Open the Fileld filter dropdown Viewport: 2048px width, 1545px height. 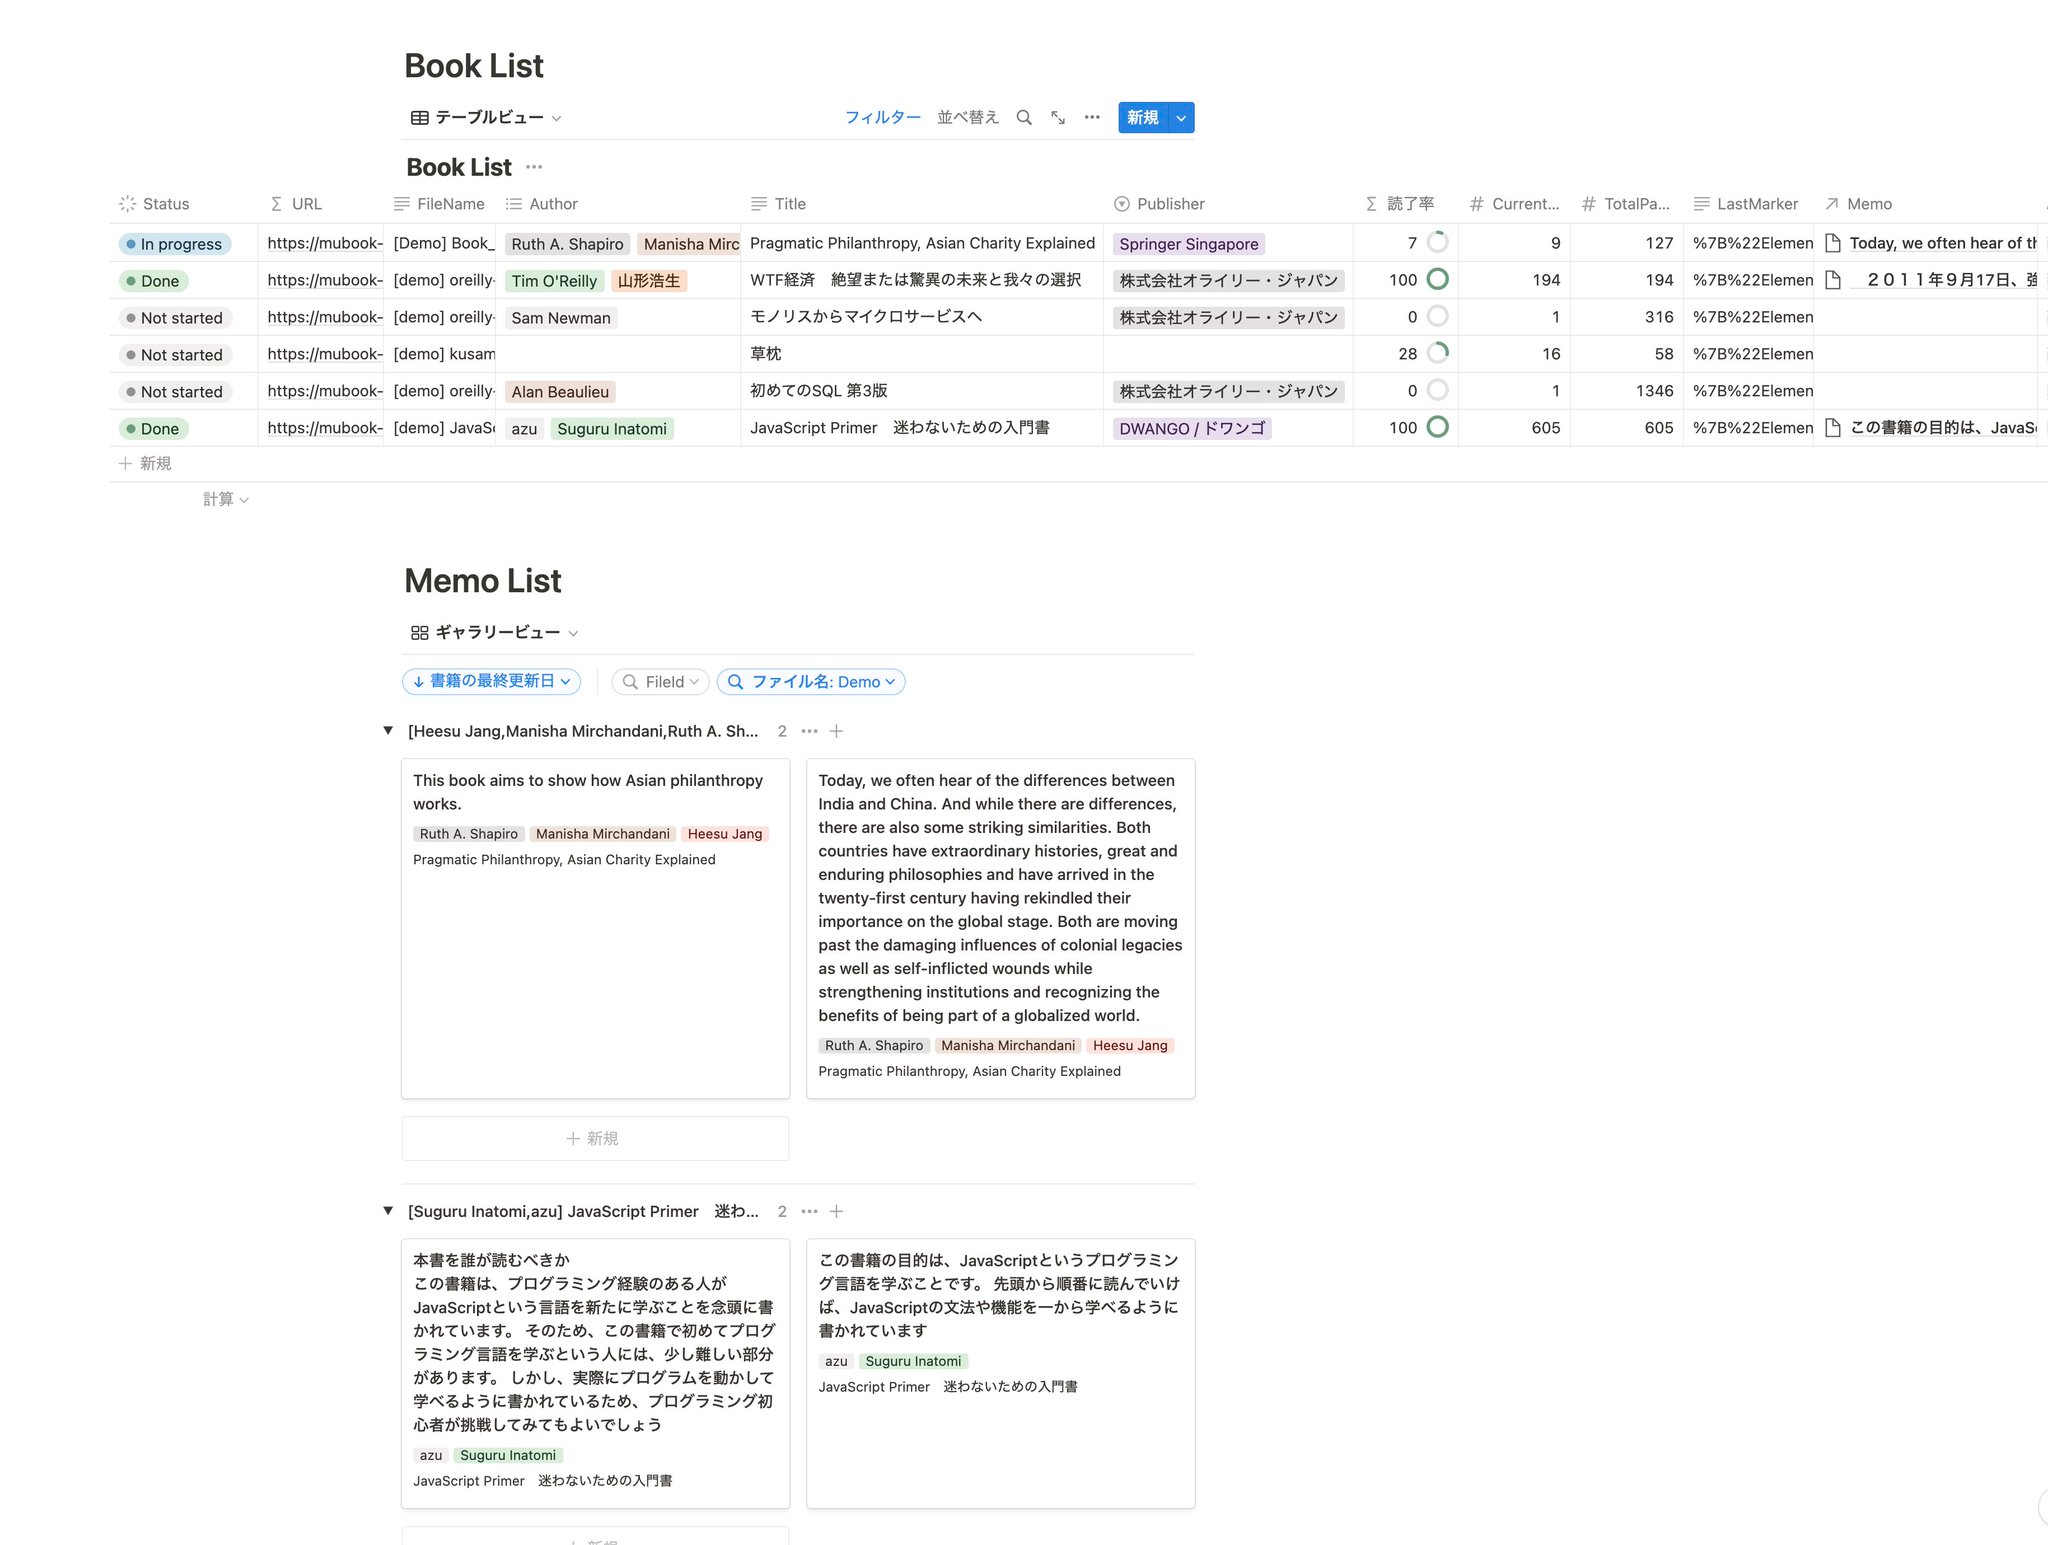(x=661, y=681)
